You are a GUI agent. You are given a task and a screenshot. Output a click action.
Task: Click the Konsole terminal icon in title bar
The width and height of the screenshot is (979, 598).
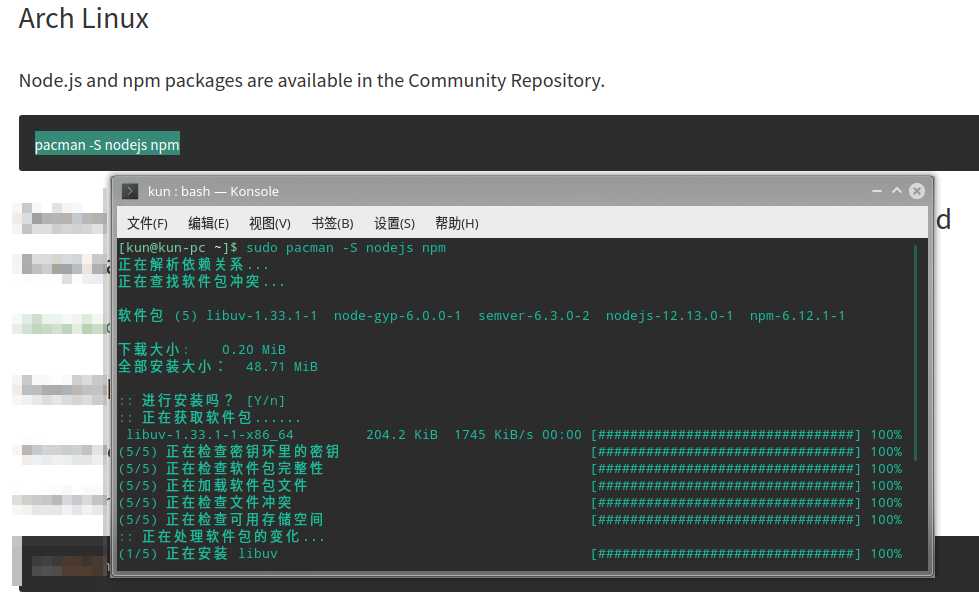coord(130,191)
